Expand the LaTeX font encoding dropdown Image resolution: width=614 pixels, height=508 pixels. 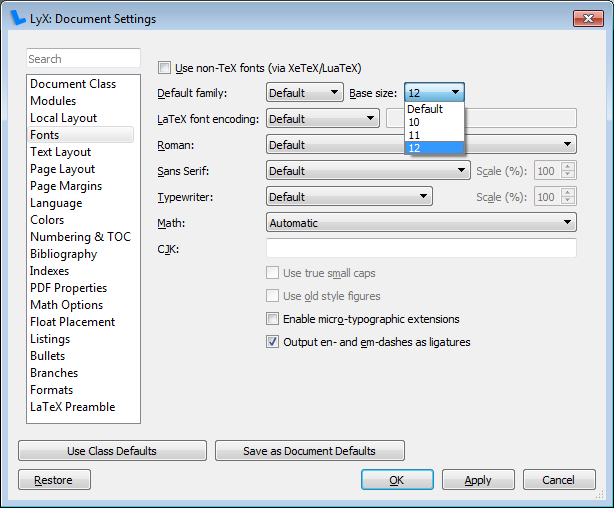[323, 118]
